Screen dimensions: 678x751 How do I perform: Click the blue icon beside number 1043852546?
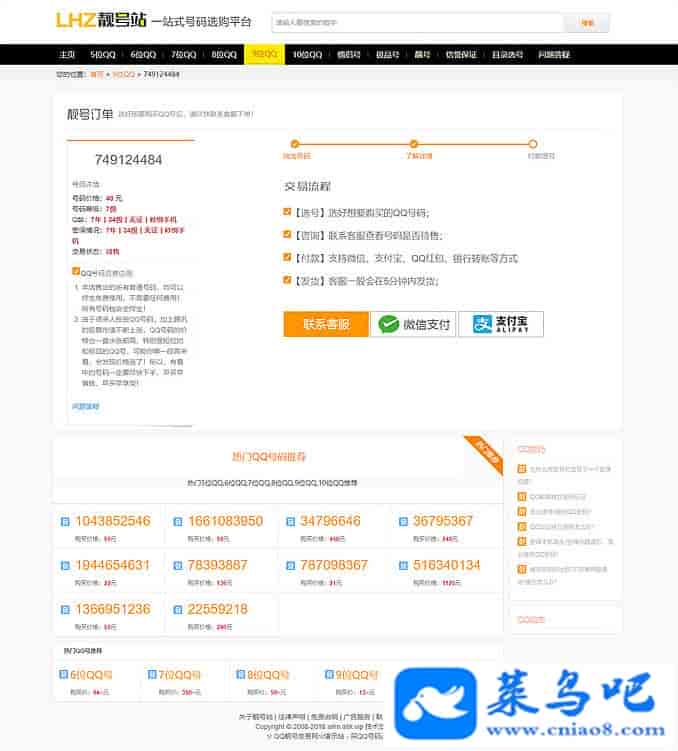pos(65,522)
